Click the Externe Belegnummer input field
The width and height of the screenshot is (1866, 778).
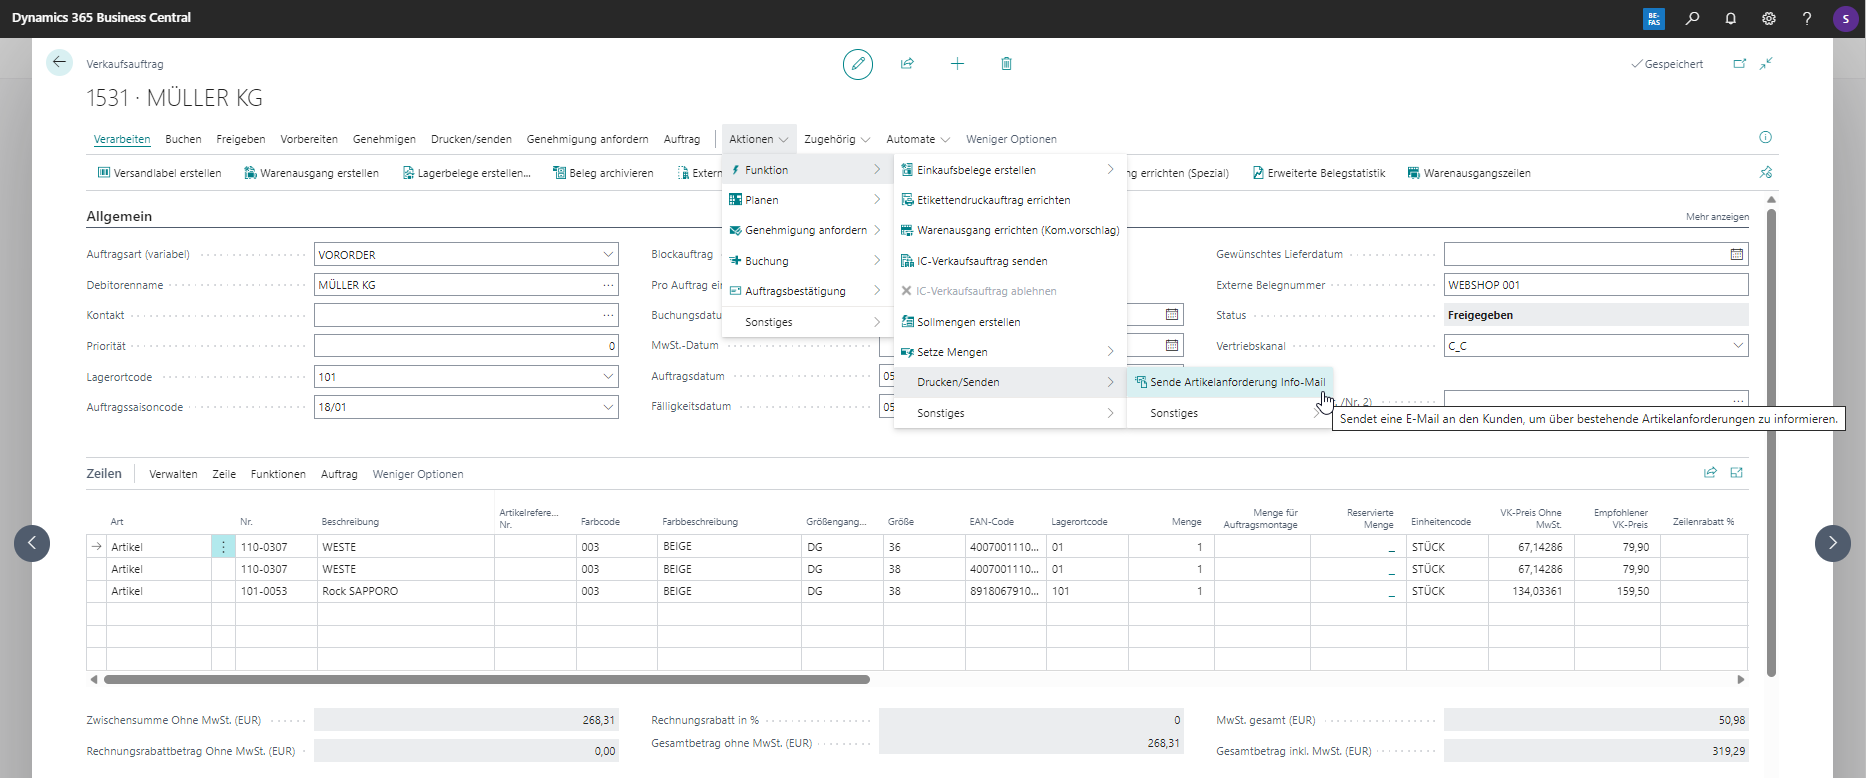1595,285
